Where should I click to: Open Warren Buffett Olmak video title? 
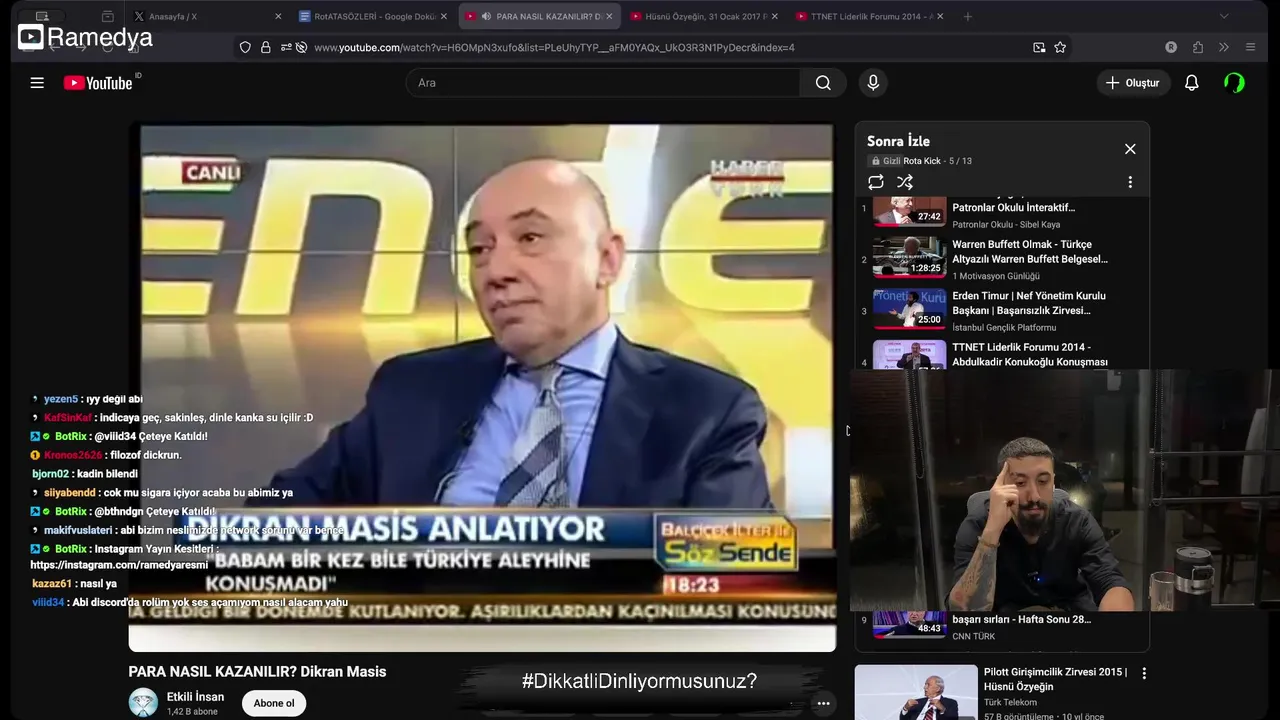pyautogui.click(x=1030, y=252)
